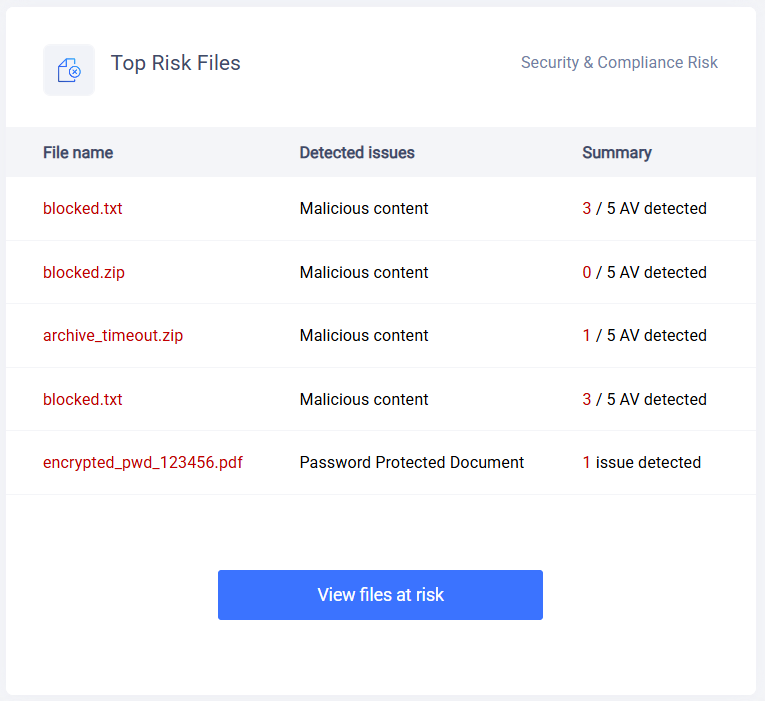Click 1 / 5 AV detected summary
Viewport: 765px width, 701px height.
click(x=644, y=336)
